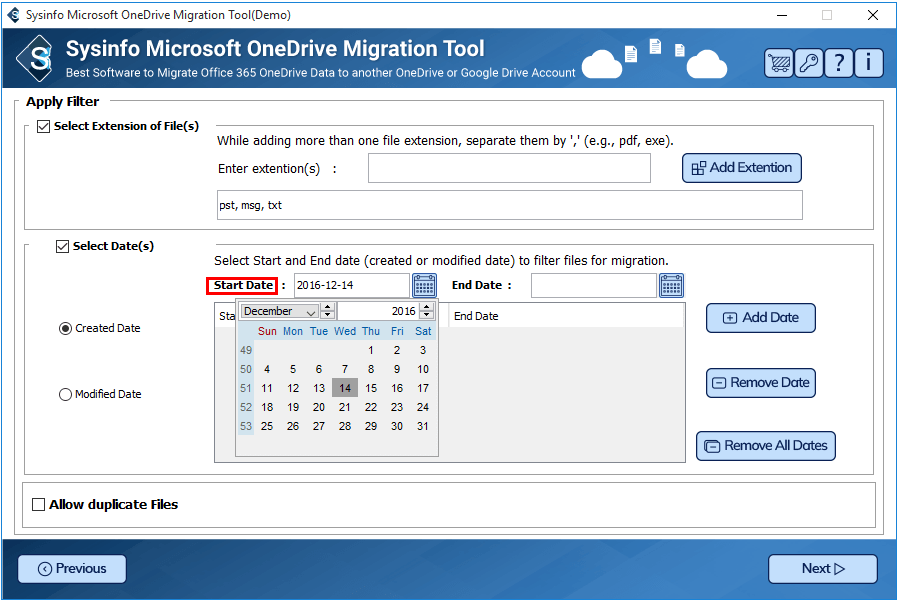Image resolution: width=897 pixels, height=601 pixels.
Task: Decrease the year 2016 with down arrow
Action: (x=427, y=315)
